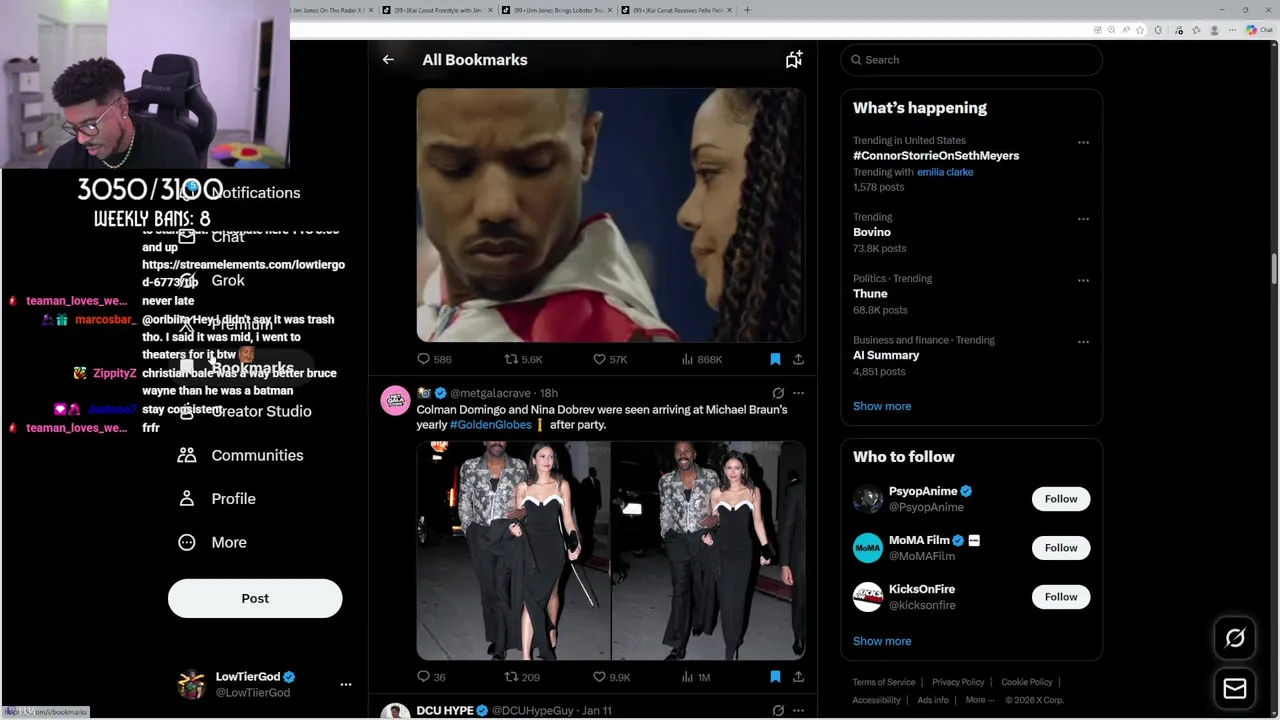Open the @metgalacrave profile avatar
Image resolution: width=1280 pixels, height=720 pixels.
tap(395, 401)
